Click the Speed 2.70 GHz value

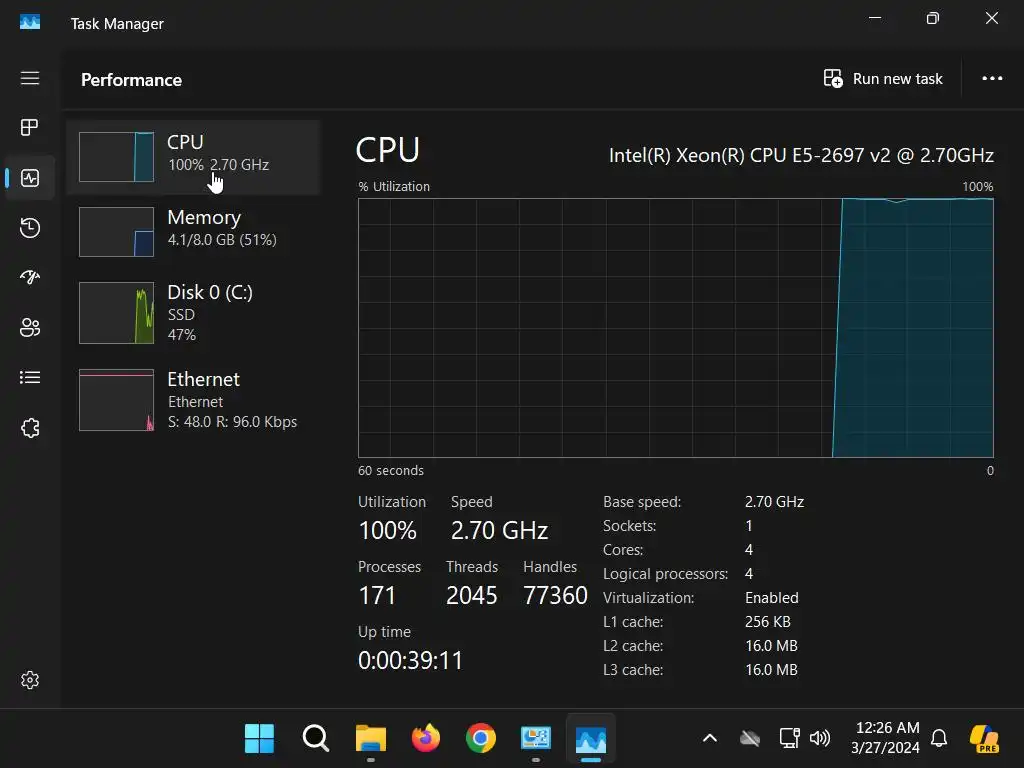(499, 530)
